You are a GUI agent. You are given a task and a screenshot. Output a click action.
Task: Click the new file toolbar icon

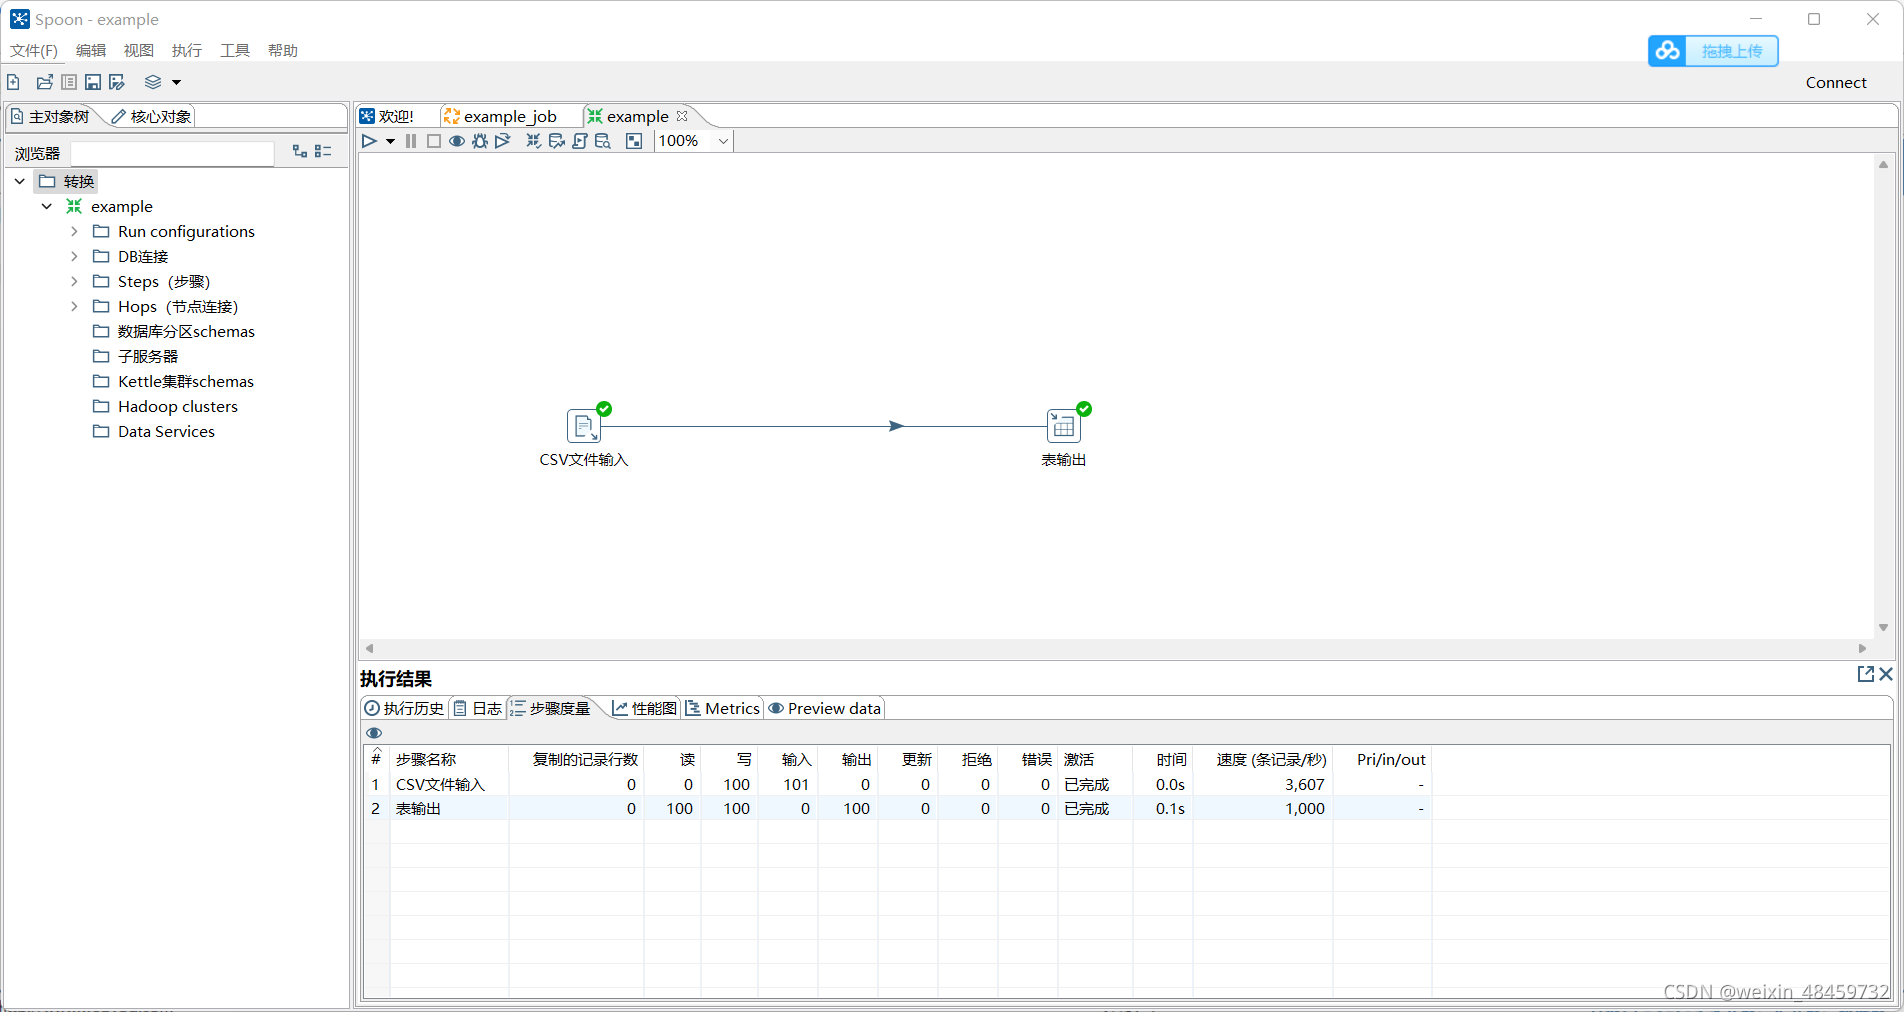[13, 82]
